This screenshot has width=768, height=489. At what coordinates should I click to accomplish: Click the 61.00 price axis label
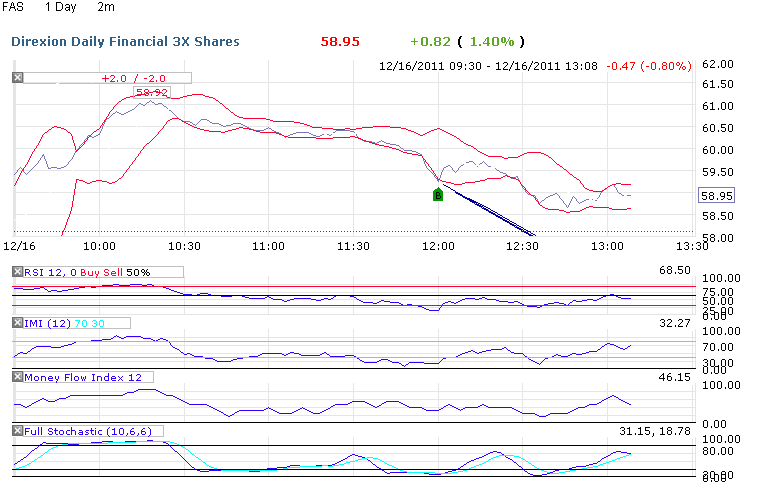[x=718, y=106]
